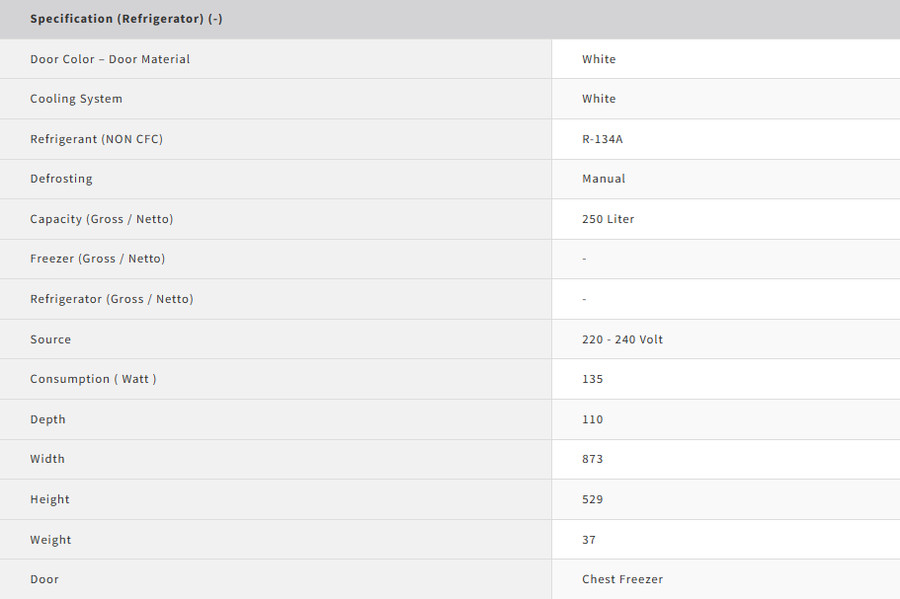Image resolution: width=900 pixels, height=599 pixels.
Task: Click the Manual defrosting value
Action: [x=603, y=178]
